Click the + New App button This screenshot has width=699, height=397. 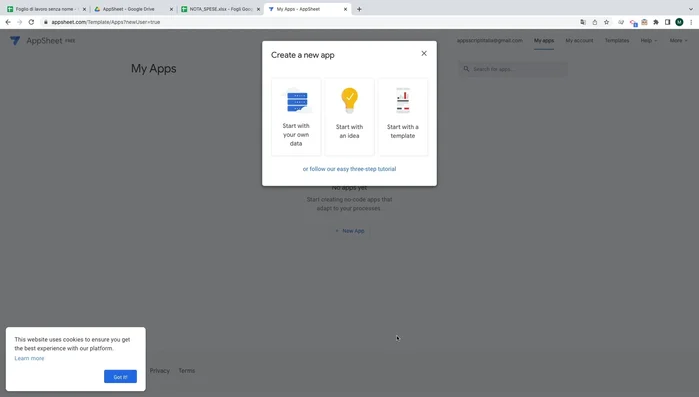coord(350,231)
